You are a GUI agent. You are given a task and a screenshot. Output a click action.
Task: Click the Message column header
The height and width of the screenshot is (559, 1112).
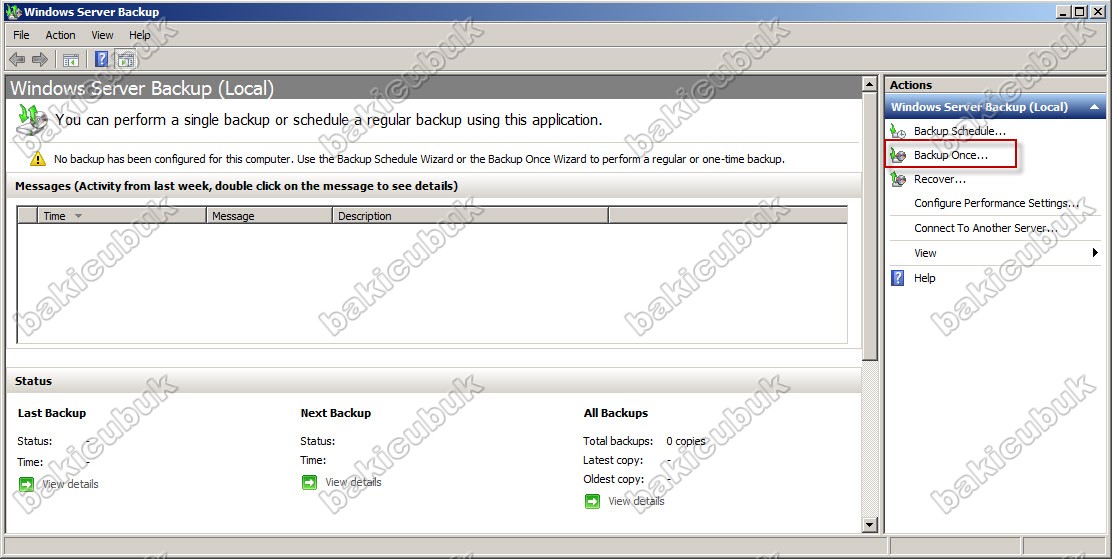point(269,216)
